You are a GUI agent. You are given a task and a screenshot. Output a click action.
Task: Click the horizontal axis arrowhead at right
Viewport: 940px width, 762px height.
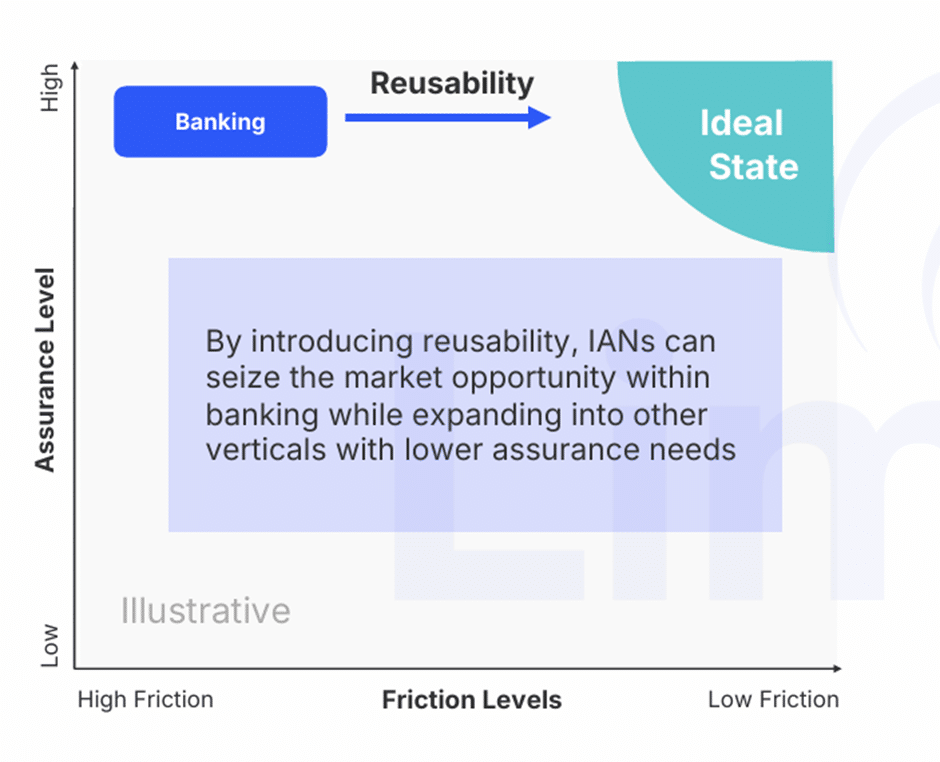click(837, 668)
